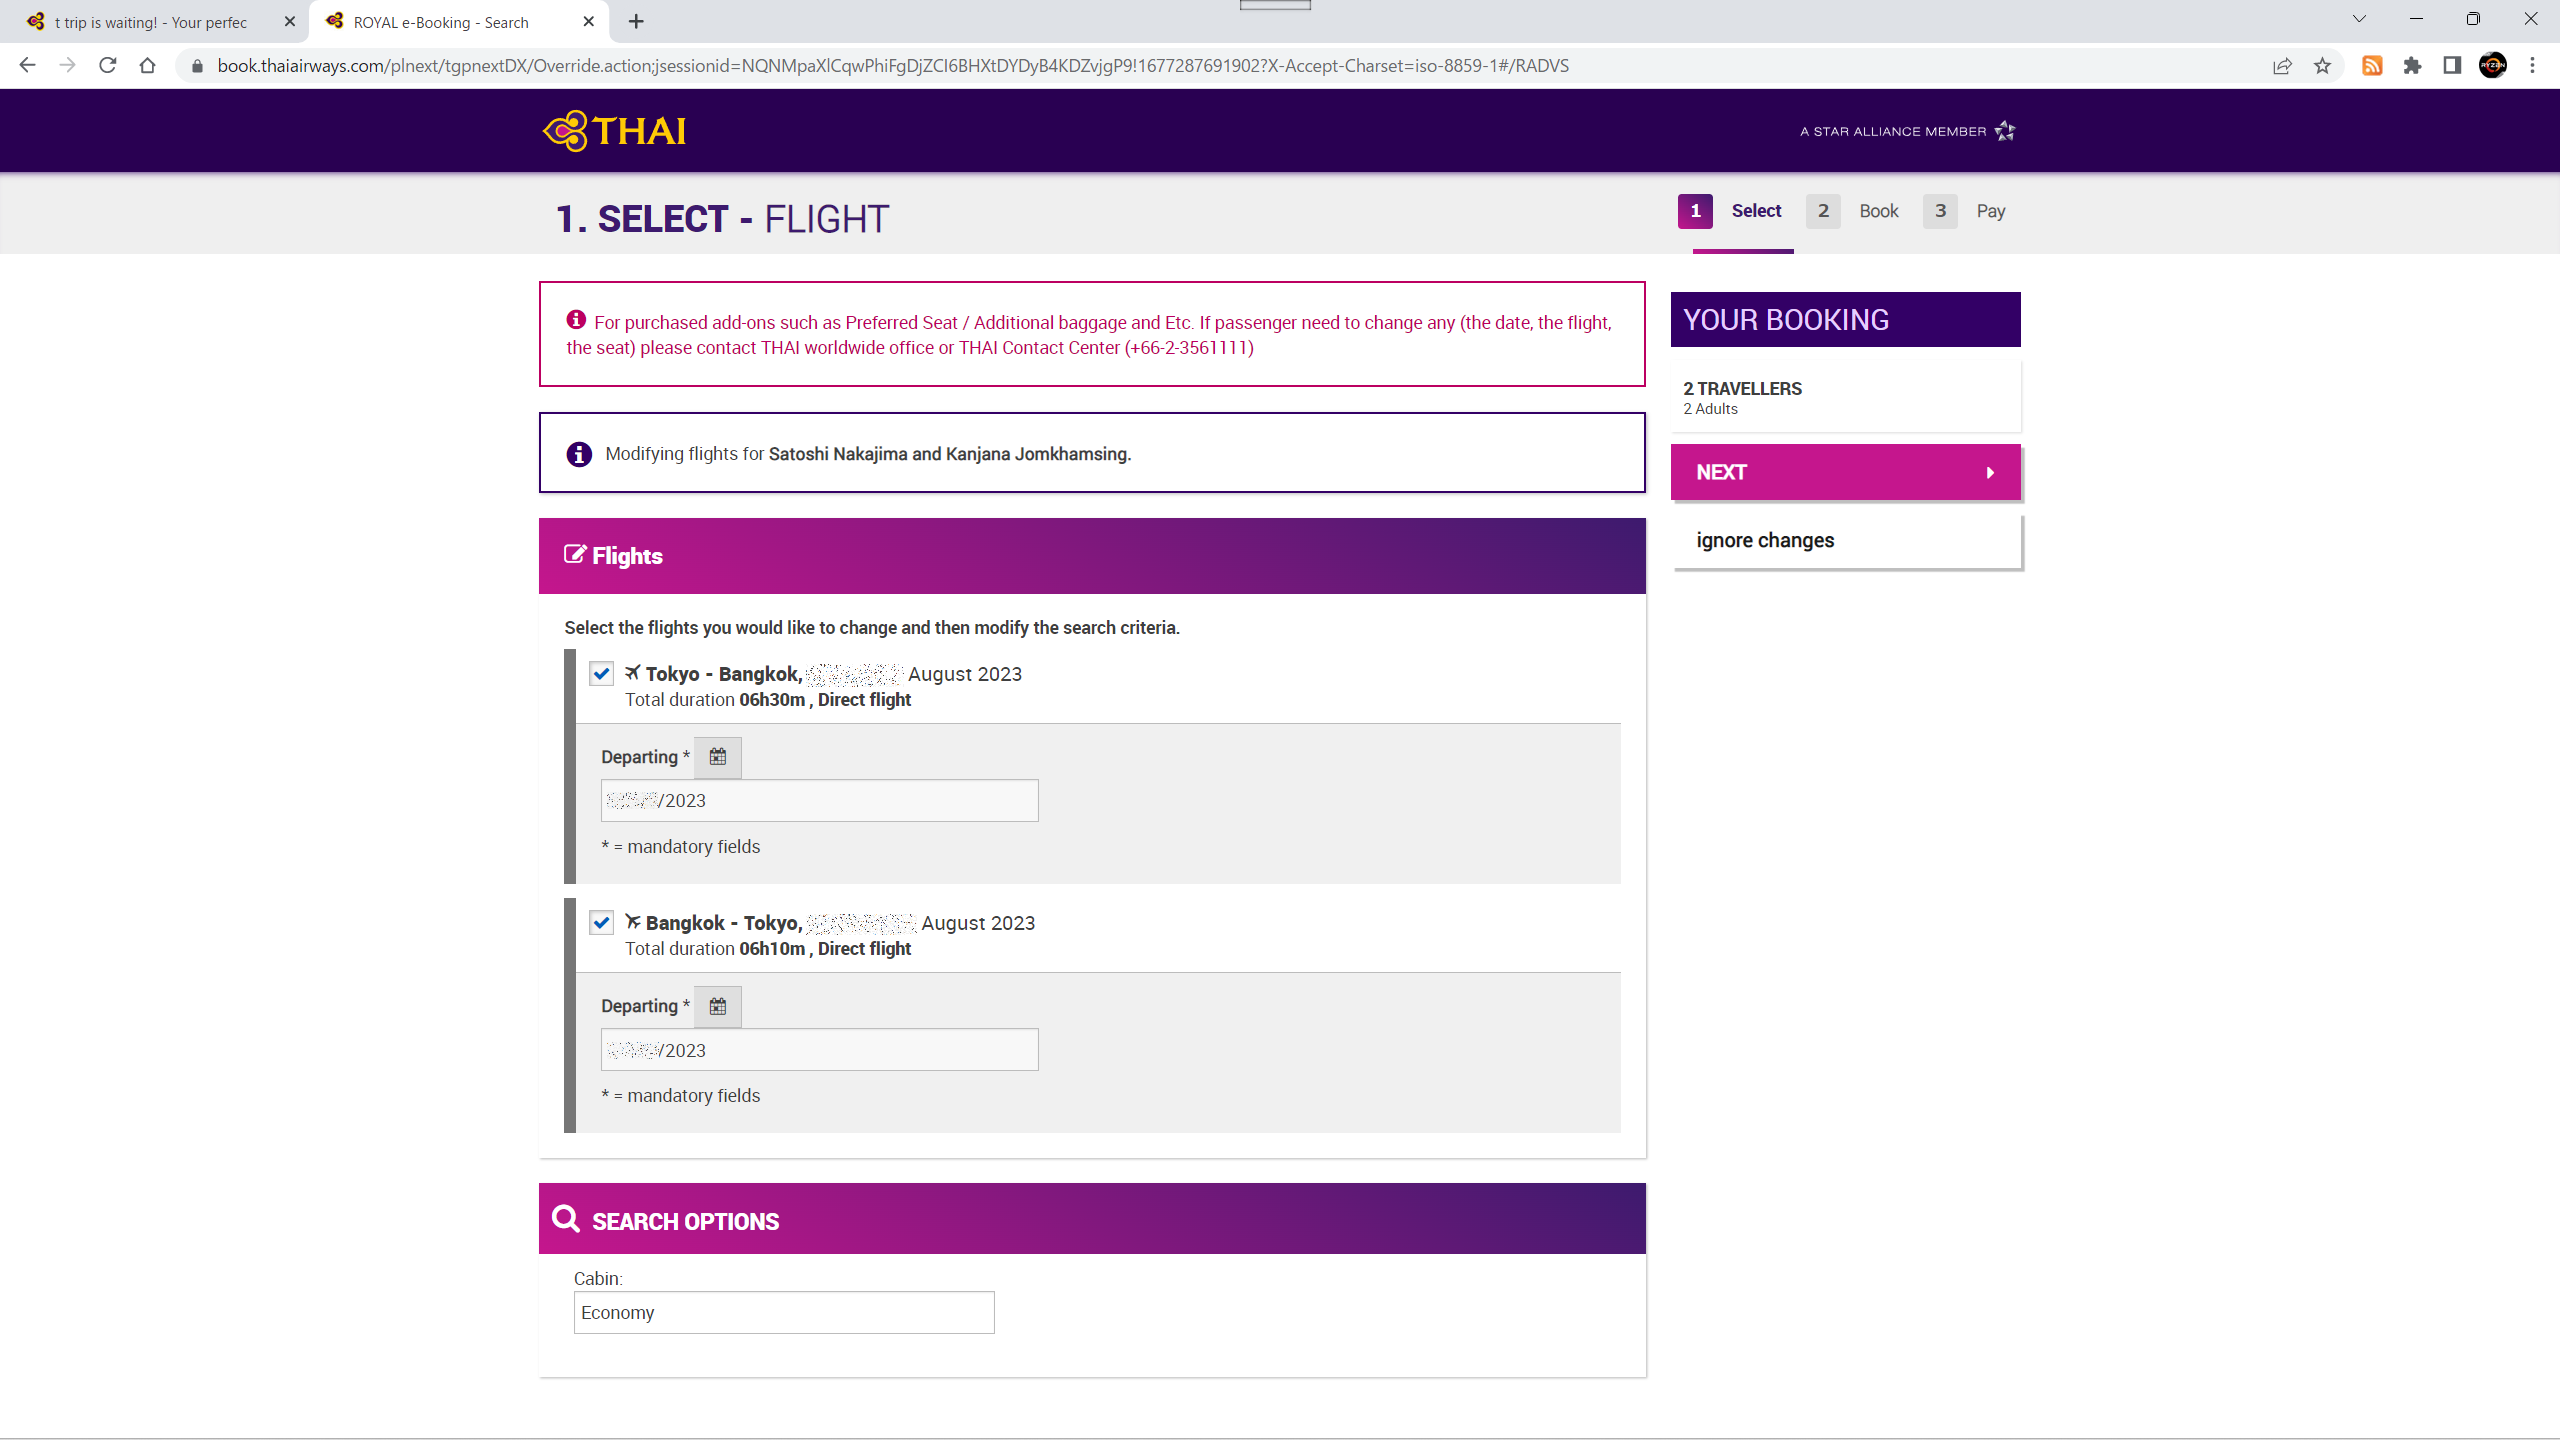
Task: Open the RSS feed extension icon
Action: (2372, 66)
